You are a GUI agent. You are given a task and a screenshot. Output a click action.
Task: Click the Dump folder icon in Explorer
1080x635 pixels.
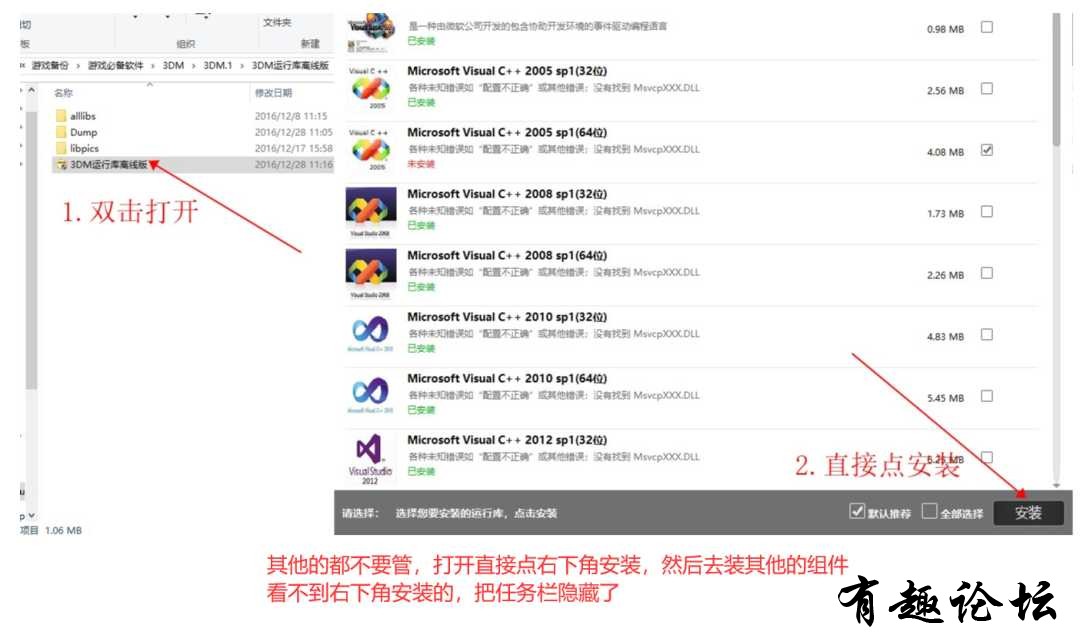click(61, 132)
